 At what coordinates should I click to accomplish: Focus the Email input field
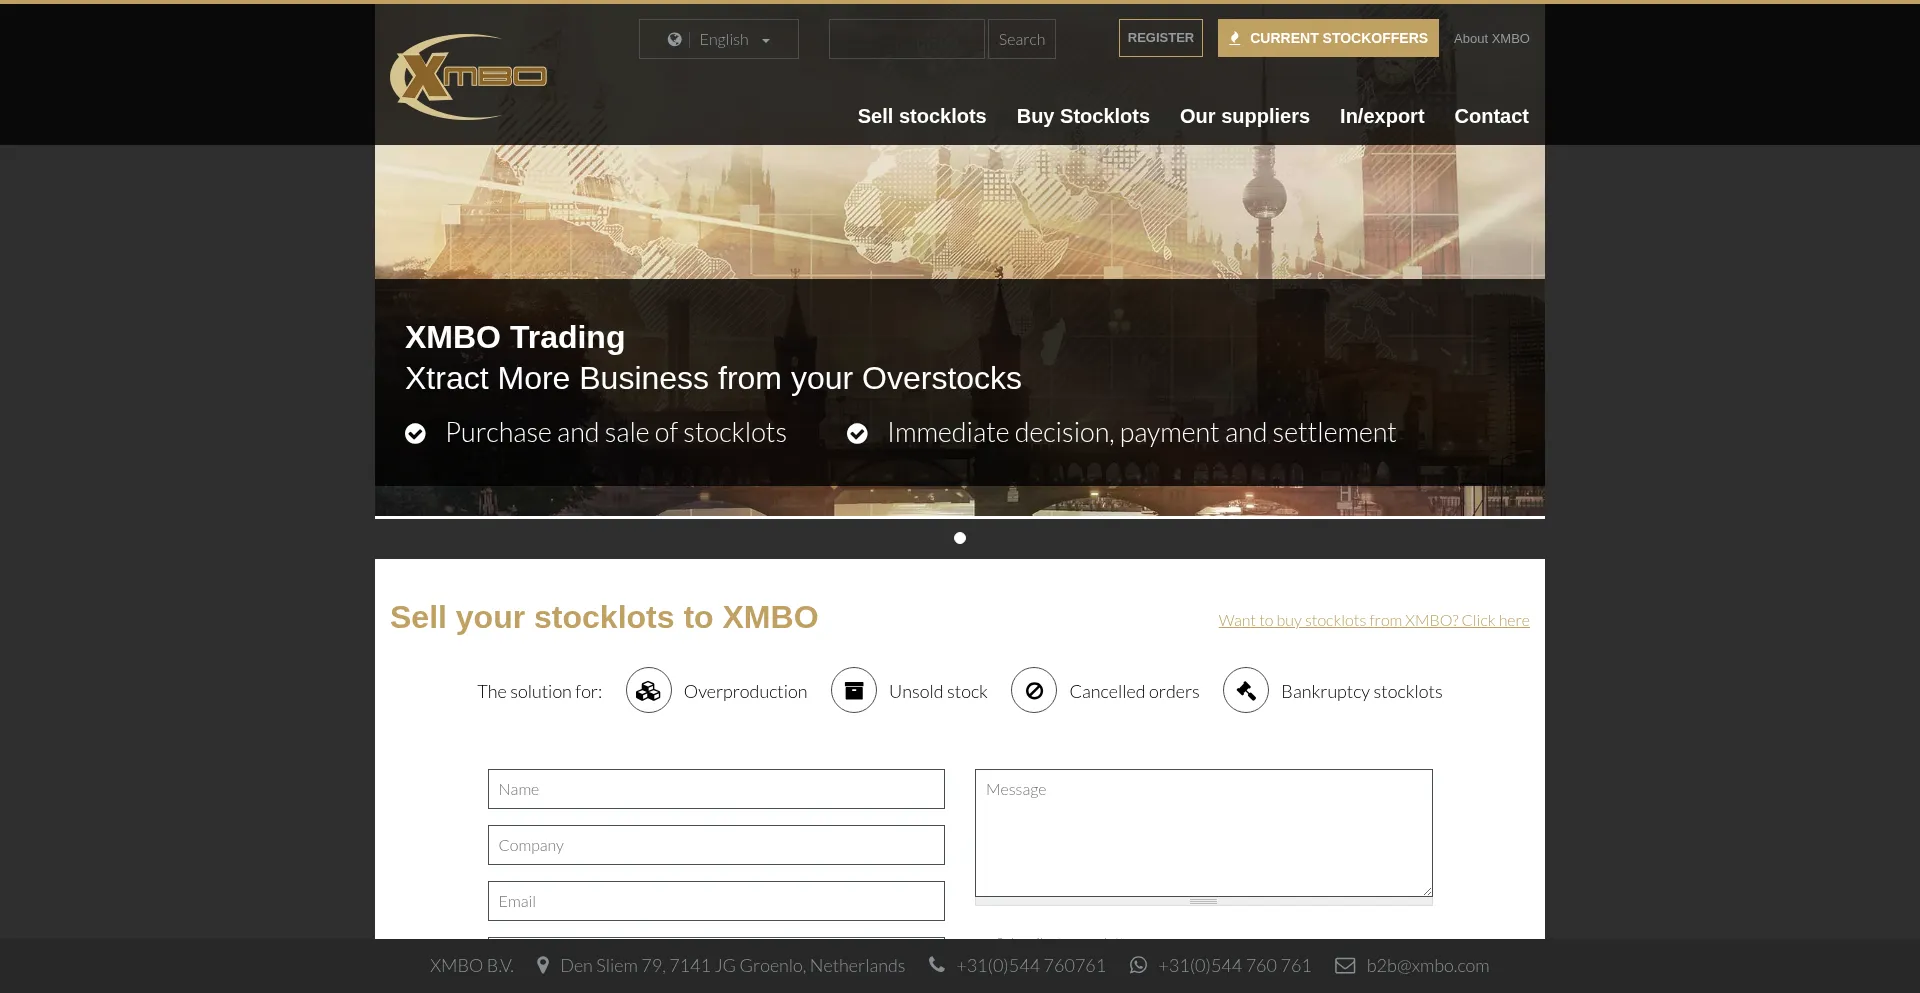pyautogui.click(x=716, y=901)
